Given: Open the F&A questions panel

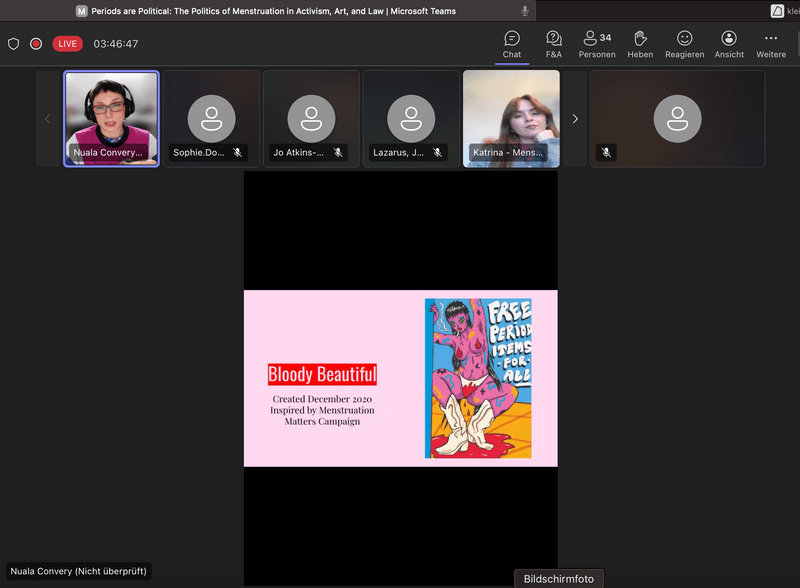Looking at the screenshot, I should (x=553, y=44).
